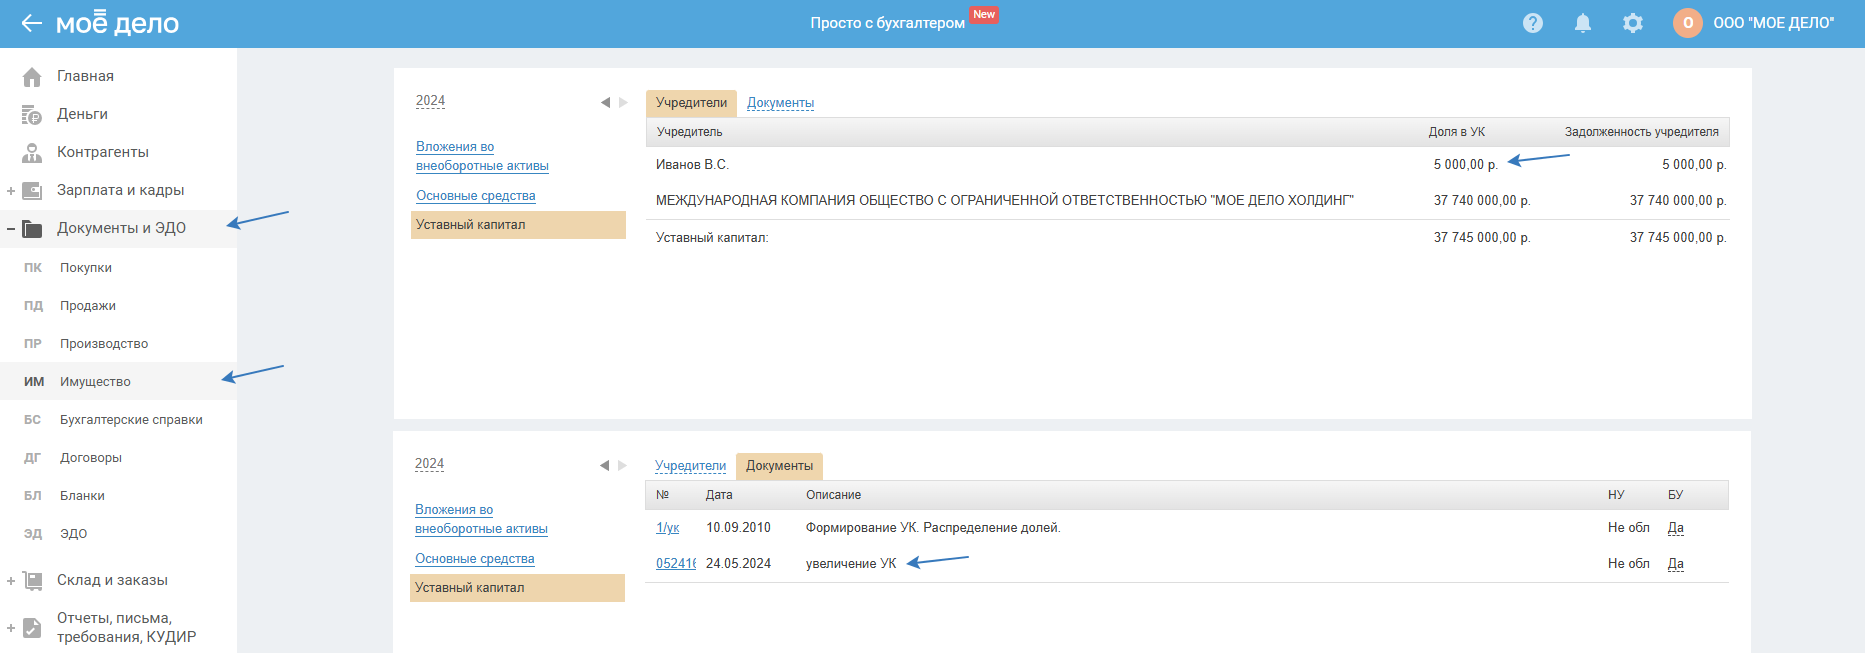Click the Деньги coins icon
The width and height of the screenshot is (1865, 653).
click(32, 115)
